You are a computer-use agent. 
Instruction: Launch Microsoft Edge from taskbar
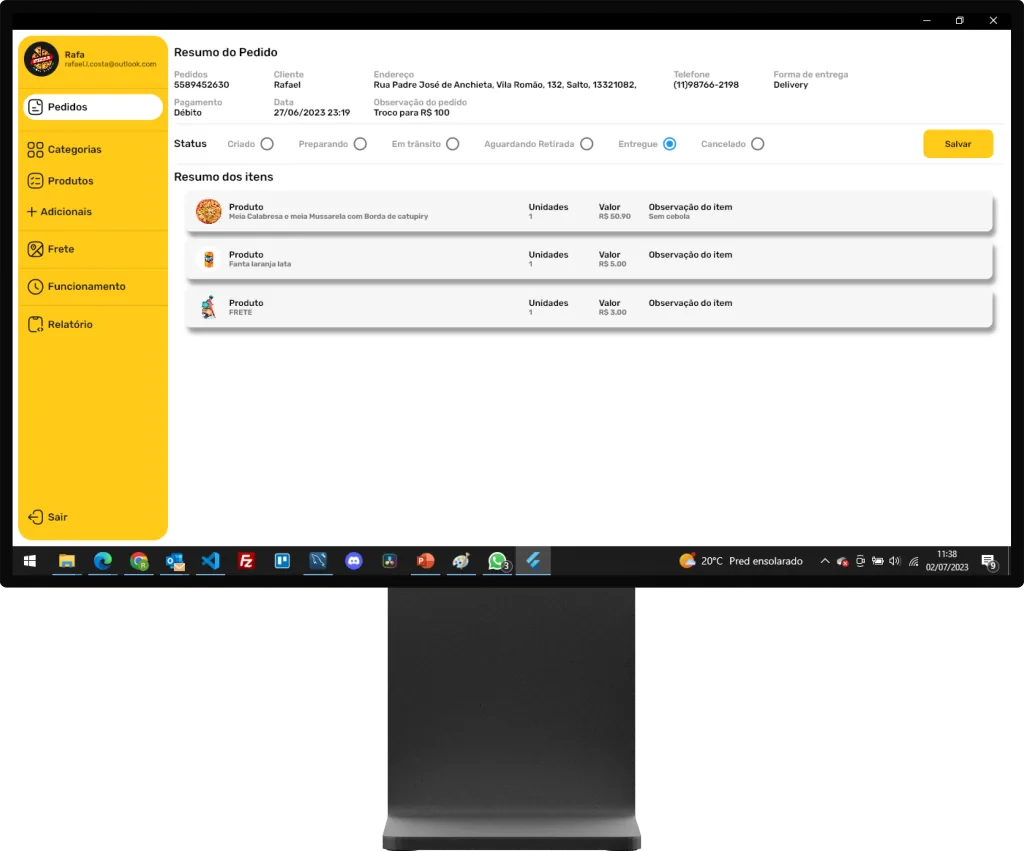103,561
